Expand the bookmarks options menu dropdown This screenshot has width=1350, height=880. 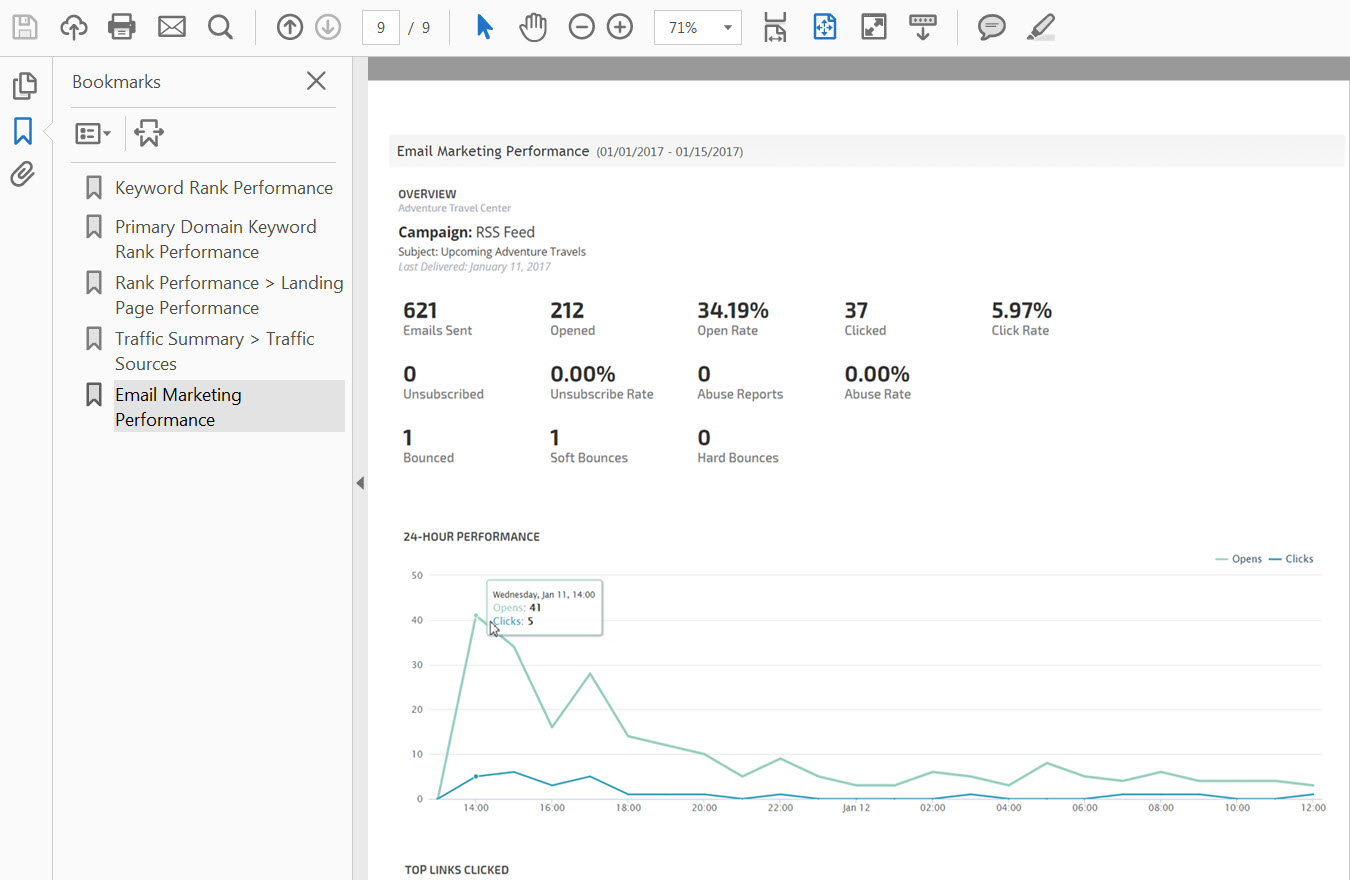tap(93, 133)
